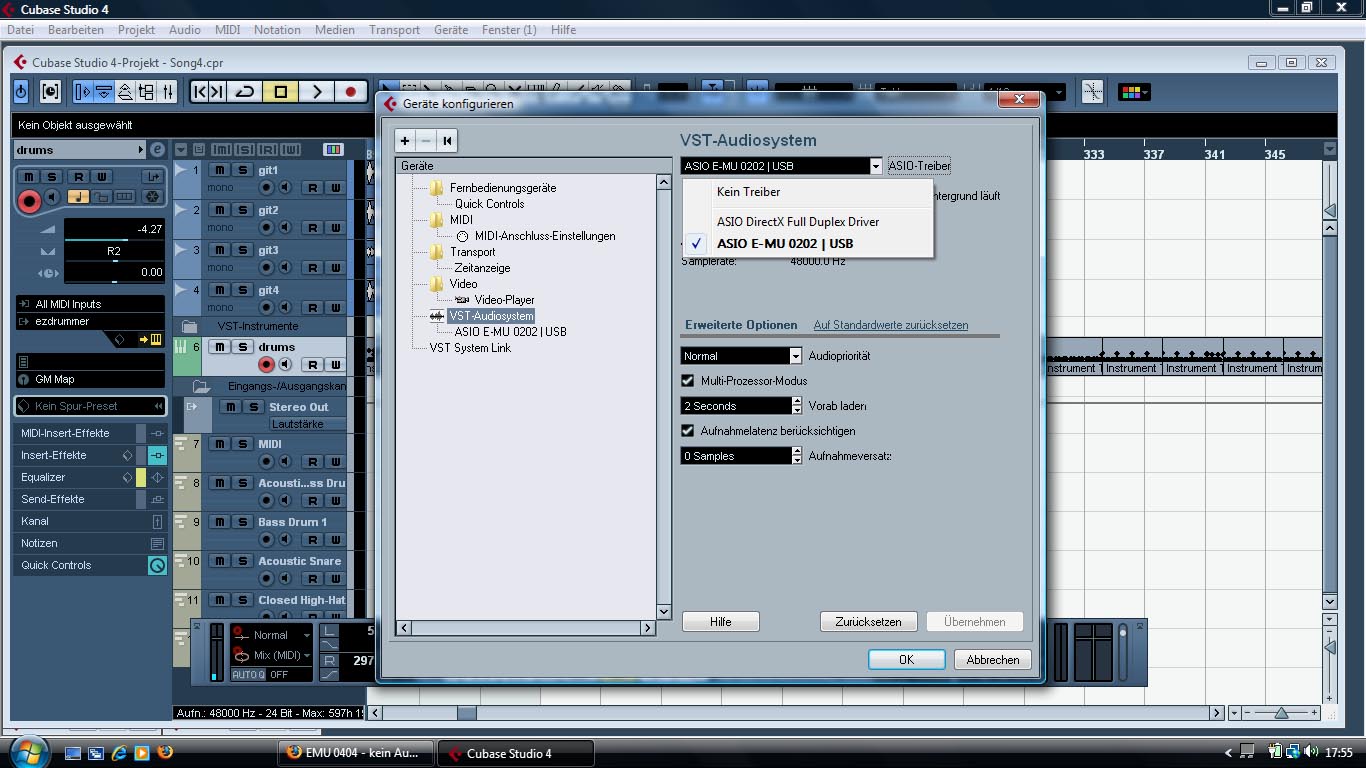Enable write automation on git4 track
The height and width of the screenshot is (768, 1366).
(335, 308)
